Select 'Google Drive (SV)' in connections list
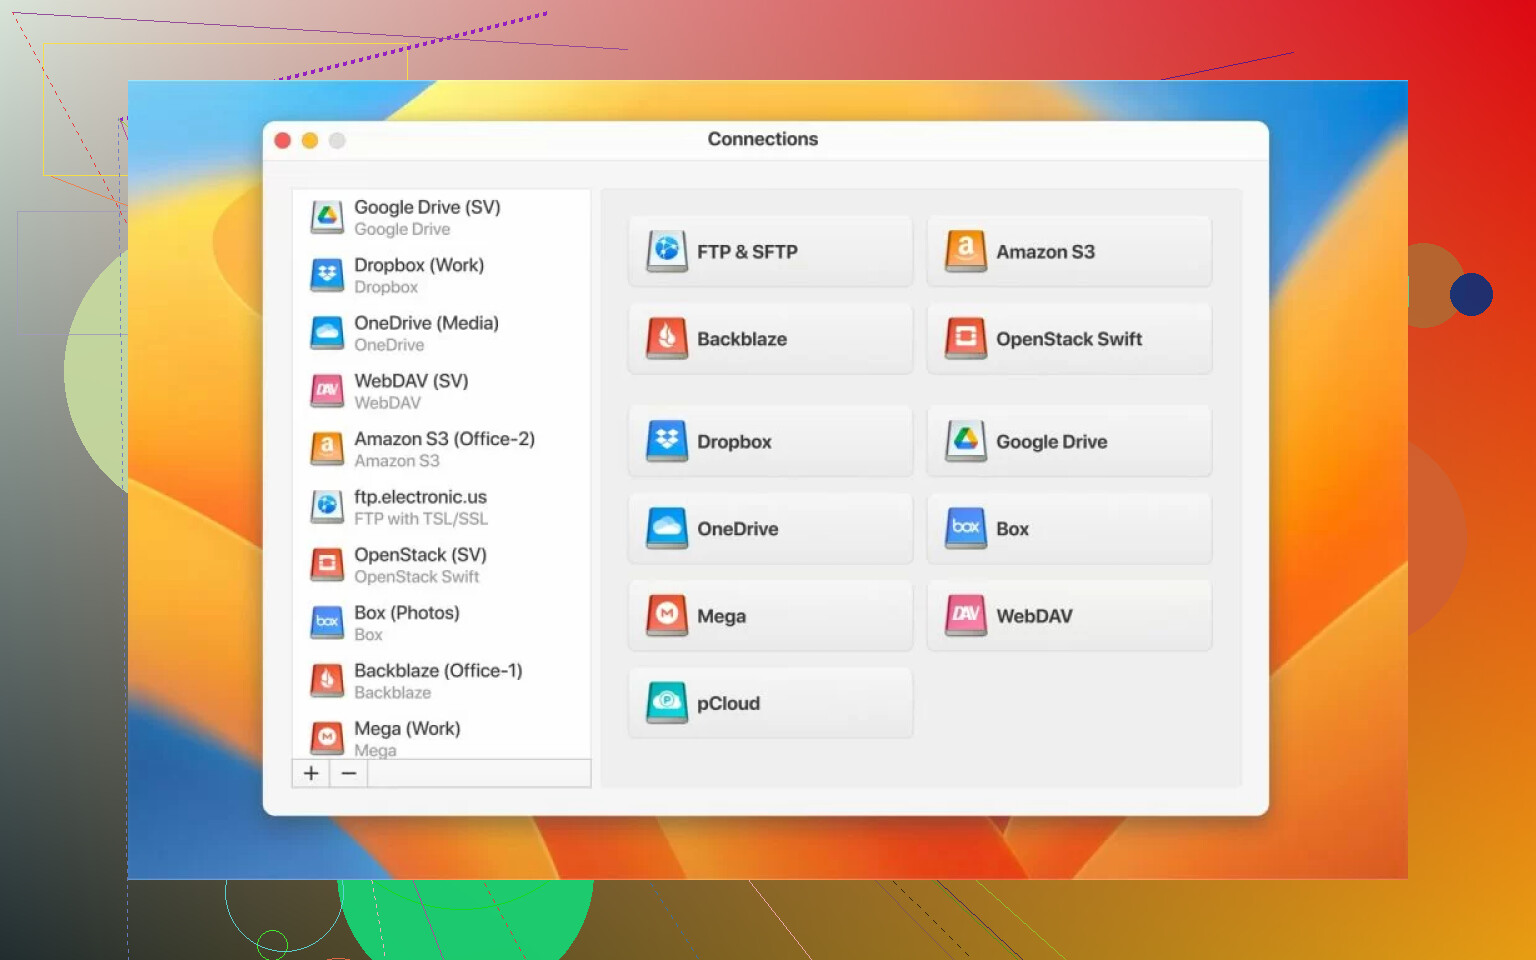The height and width of the screenshot is (960, 1536). click(441, 217)
